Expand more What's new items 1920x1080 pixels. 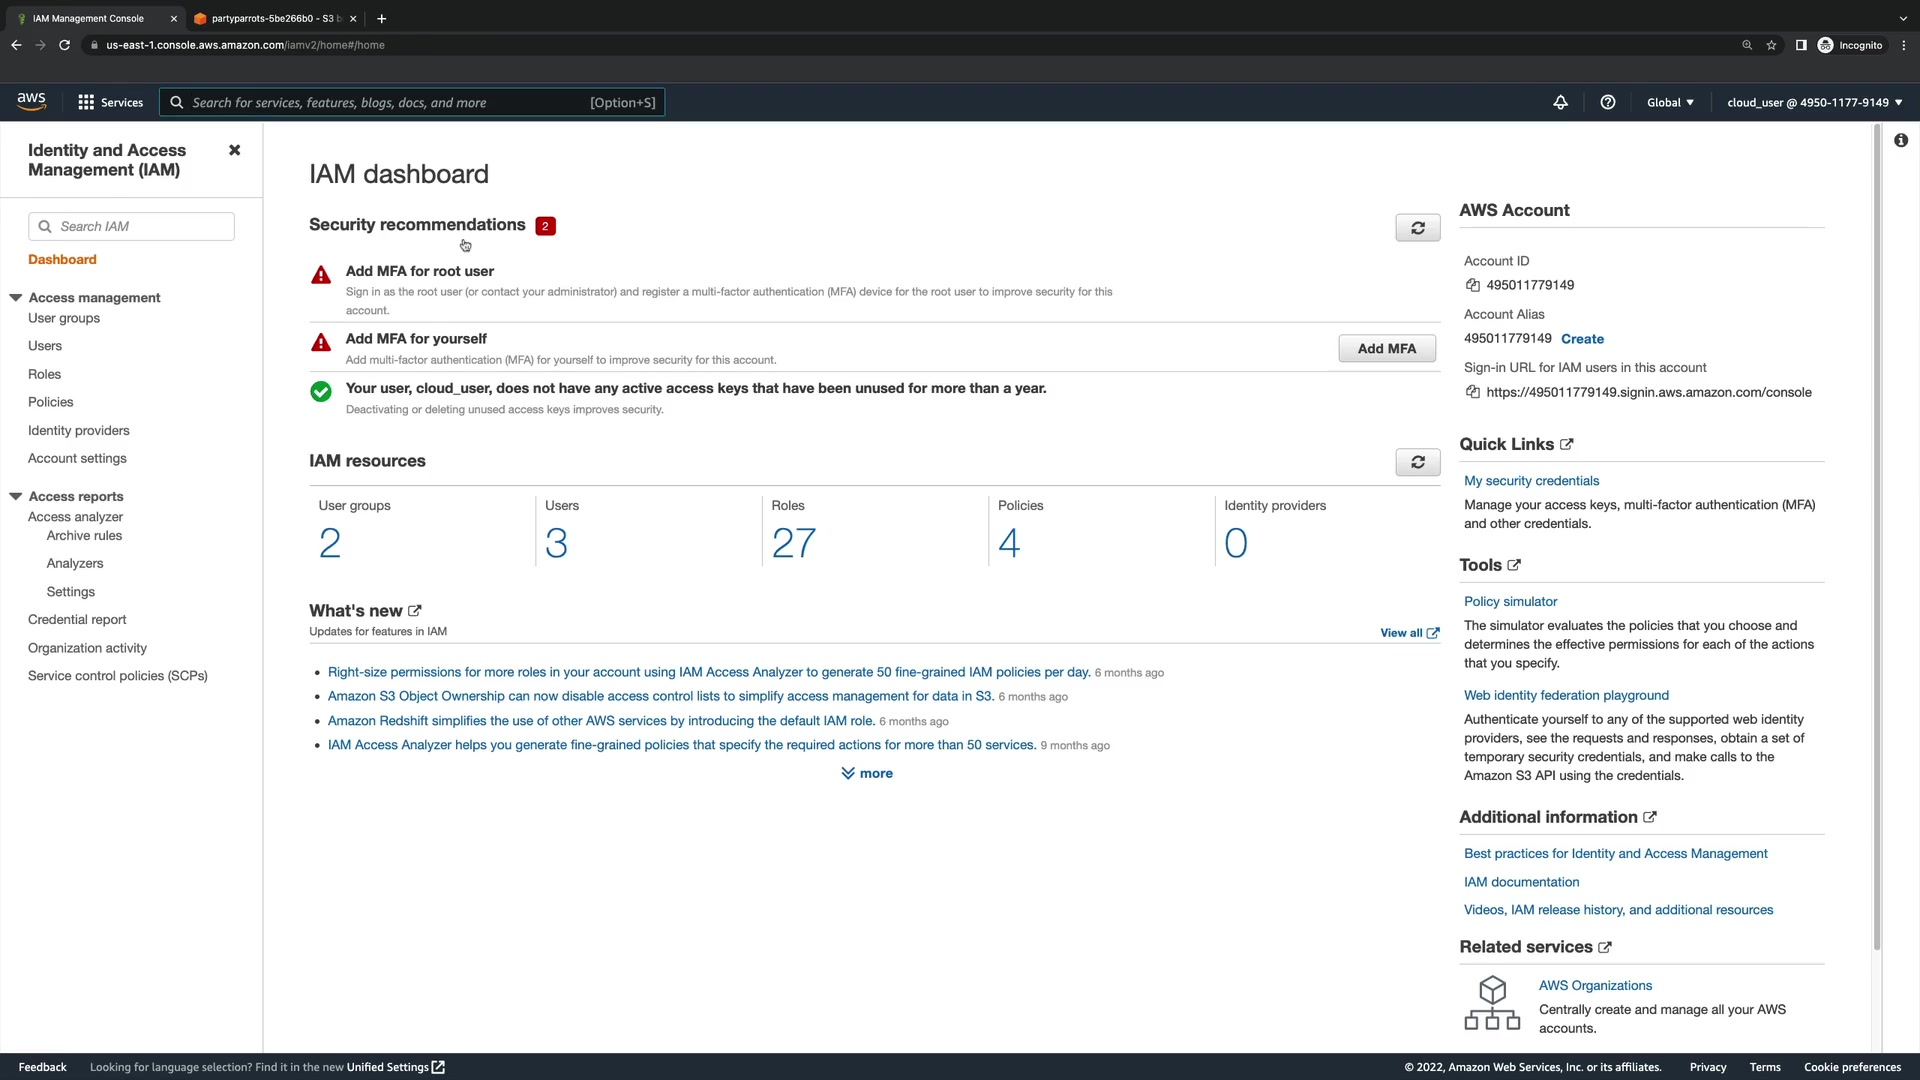point(867,773)
